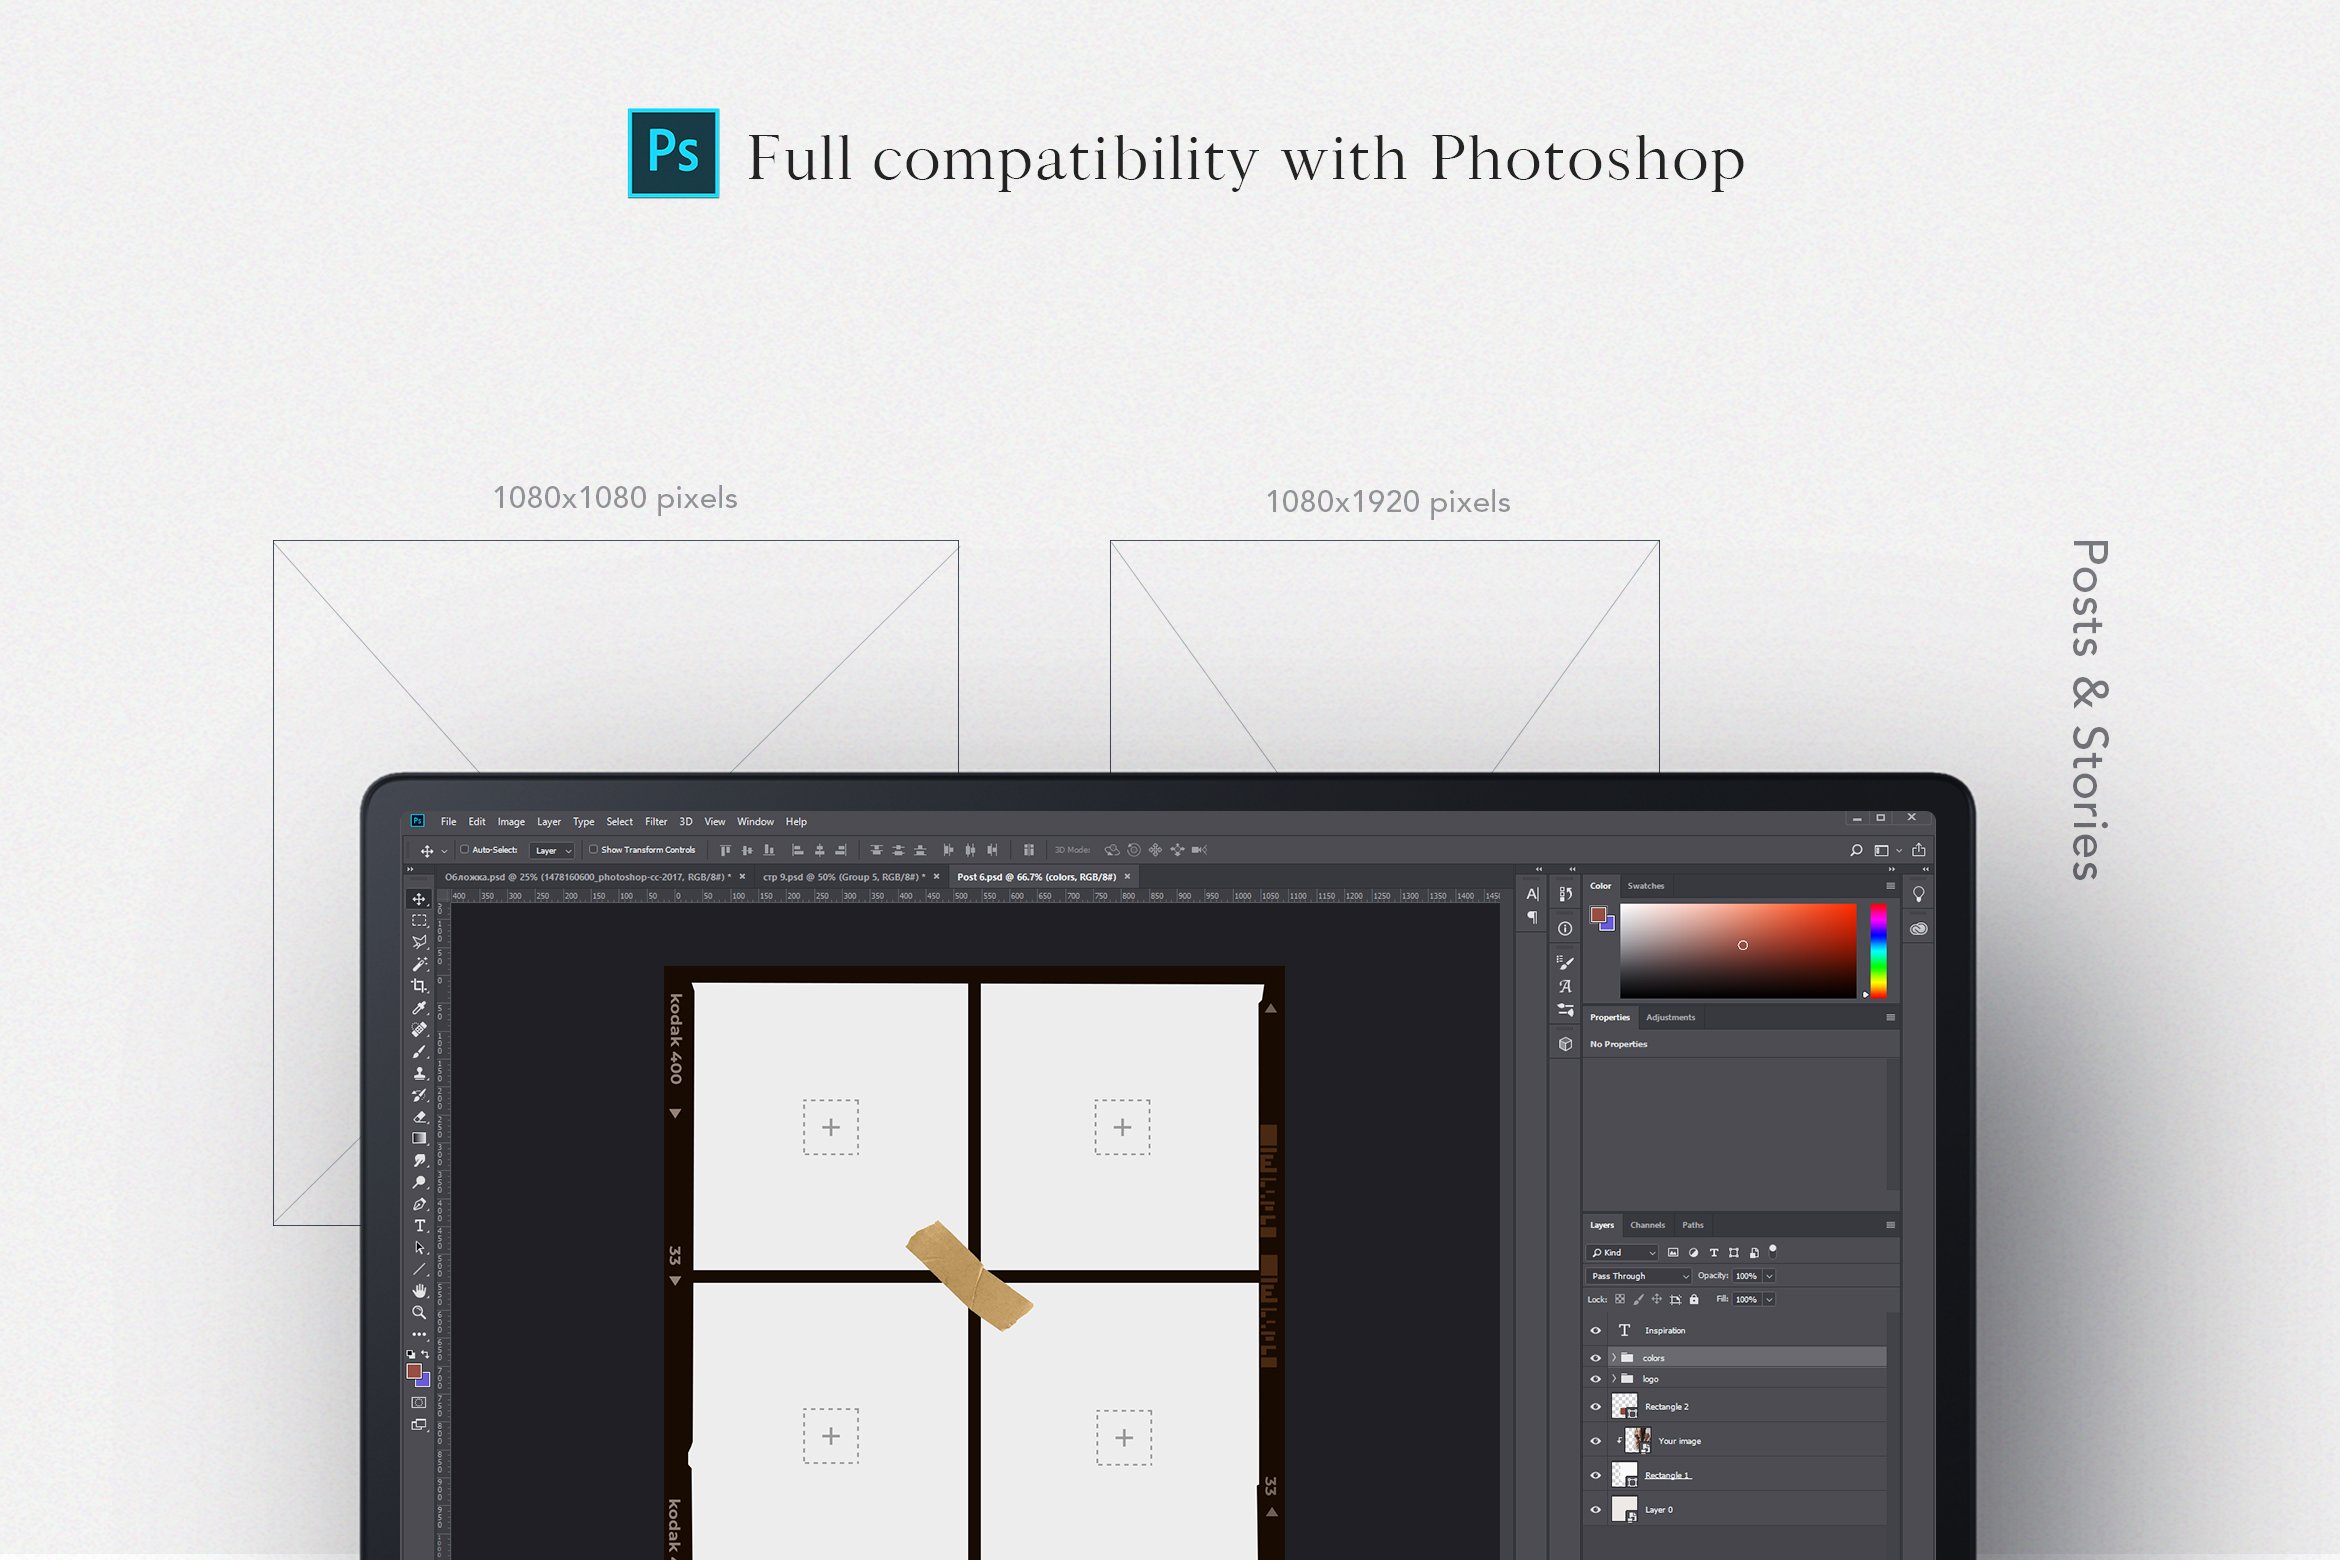Select the Smudge tool
The height and width of the screenshot is (1560, 2340).
tap(419, 1160)
